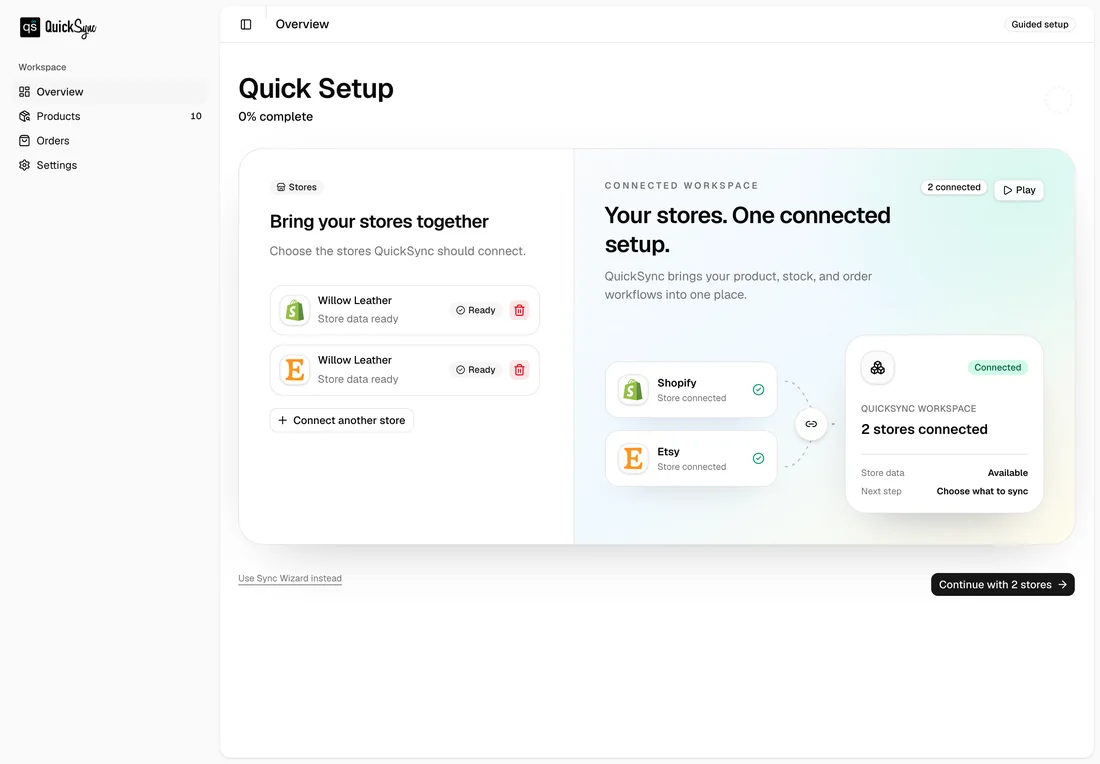Click the Products box icon in sidebar
Viewport: 1100px width, 764px height.
tap(25, 116)
